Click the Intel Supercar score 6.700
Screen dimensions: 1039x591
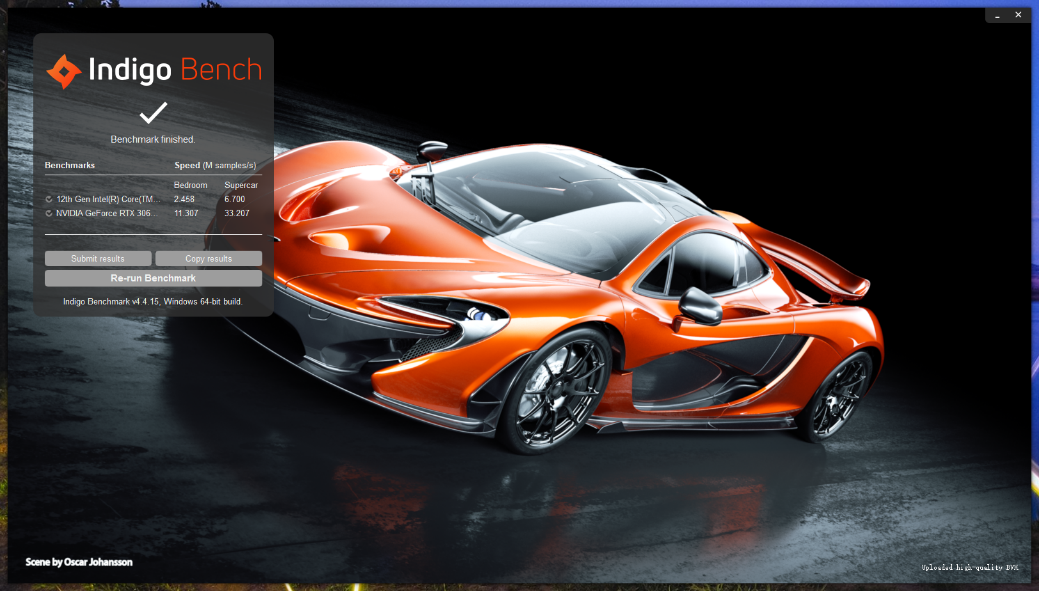point(235,199)
